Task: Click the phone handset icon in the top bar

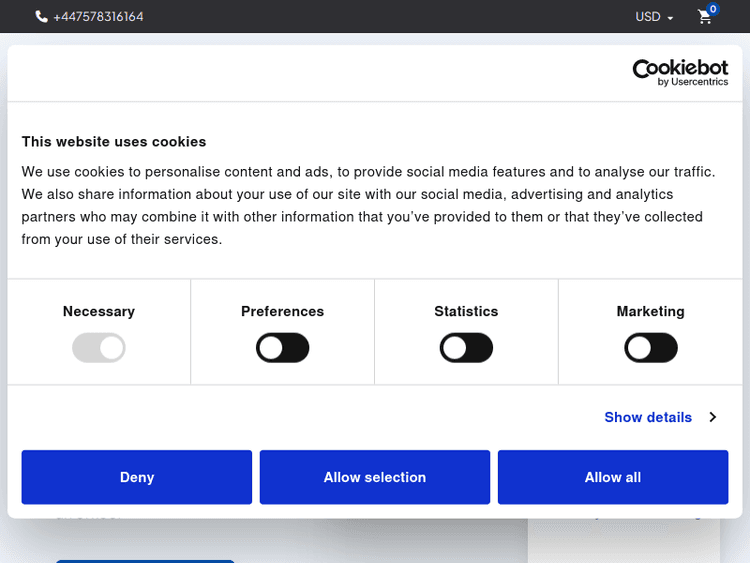Action: click(x=41, y=17)
